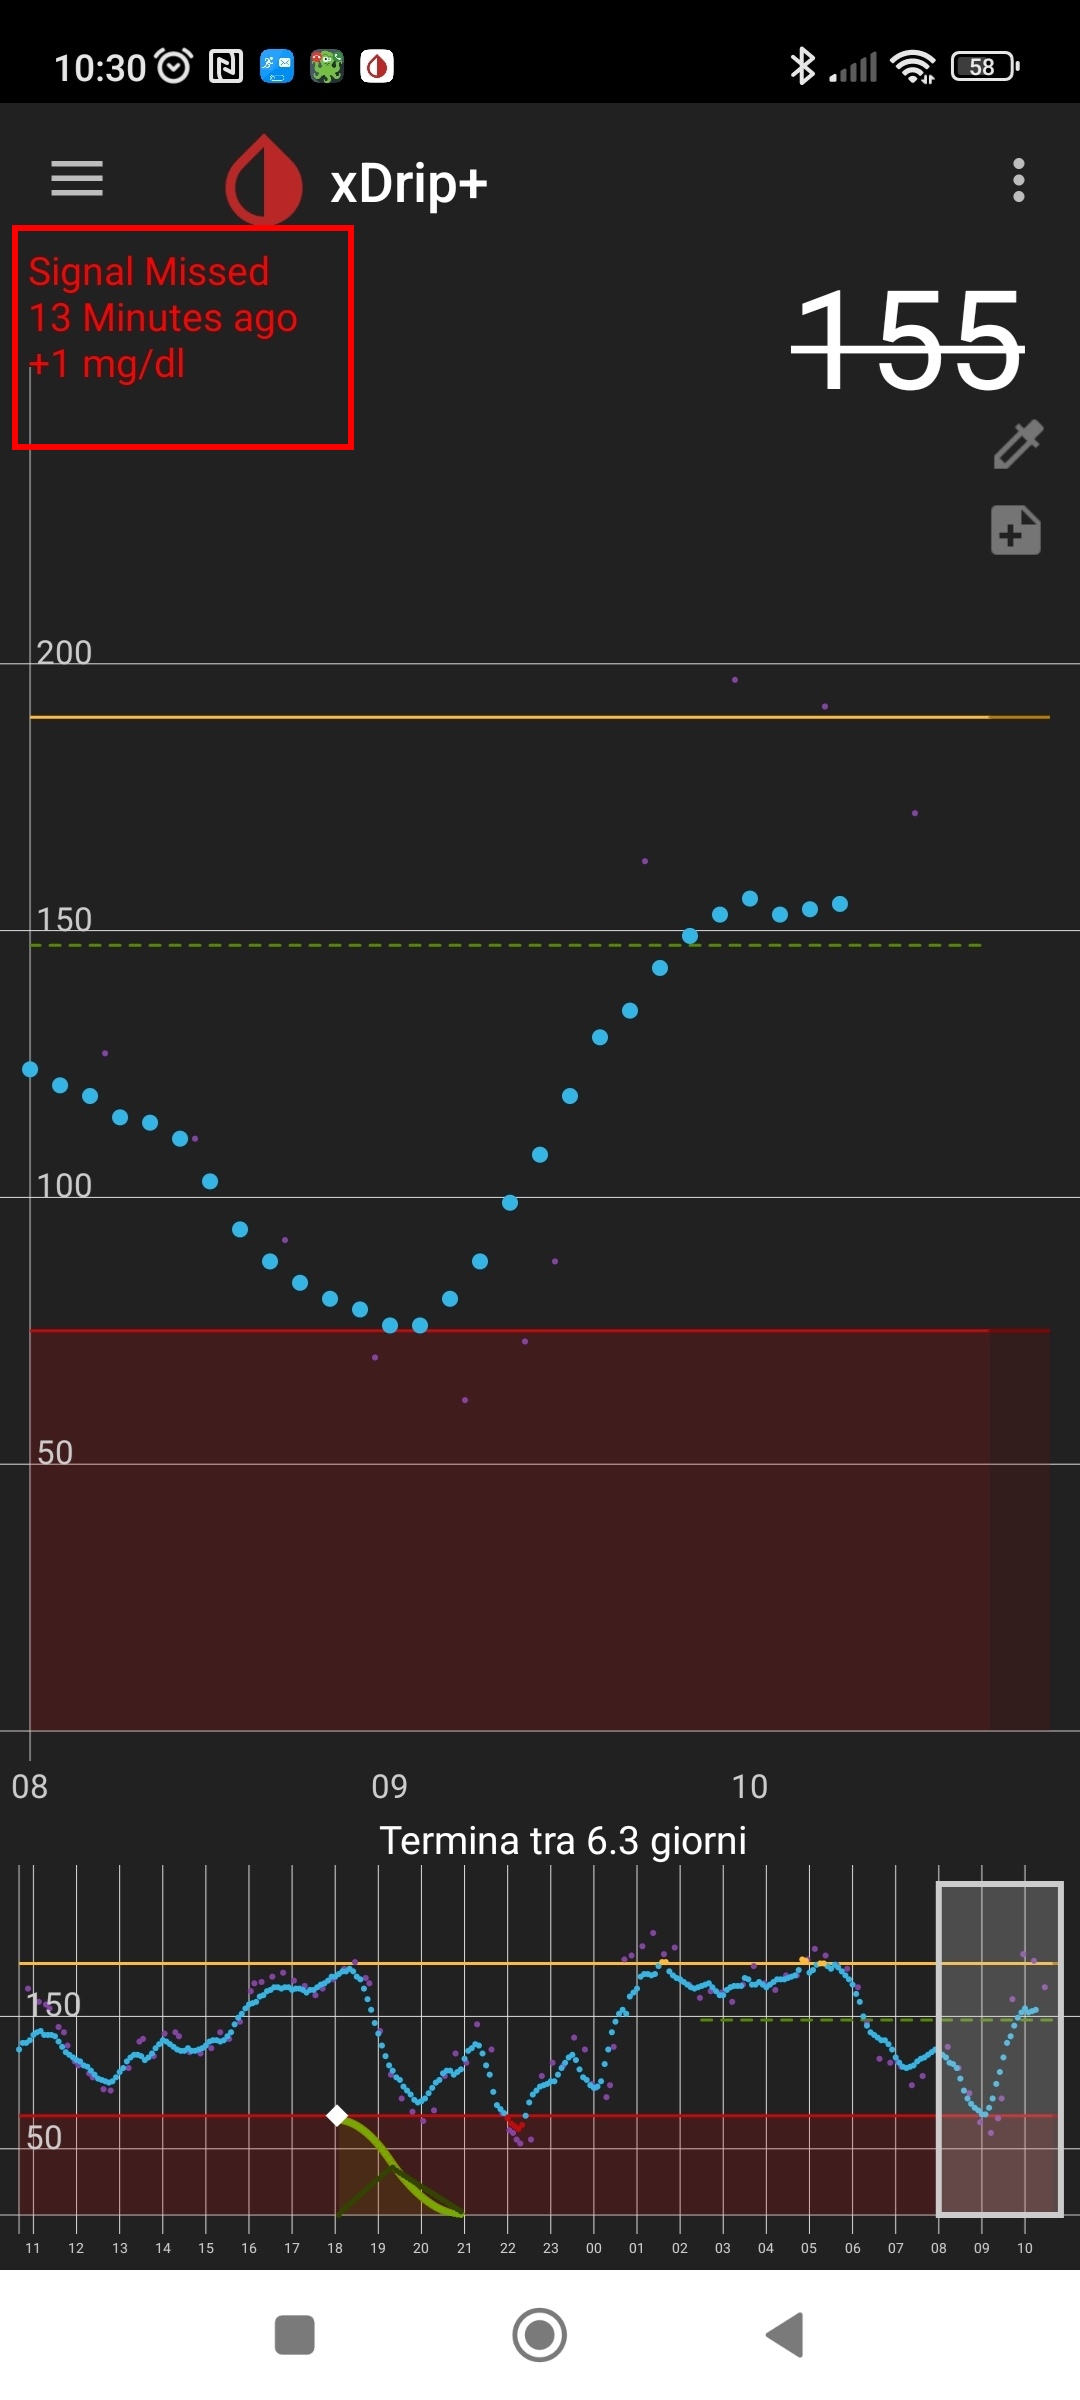This screenshot has height=2400, width=1080.
Task: Tap the 200 y-axis label on main chart
Action: [x=64, y=652]
